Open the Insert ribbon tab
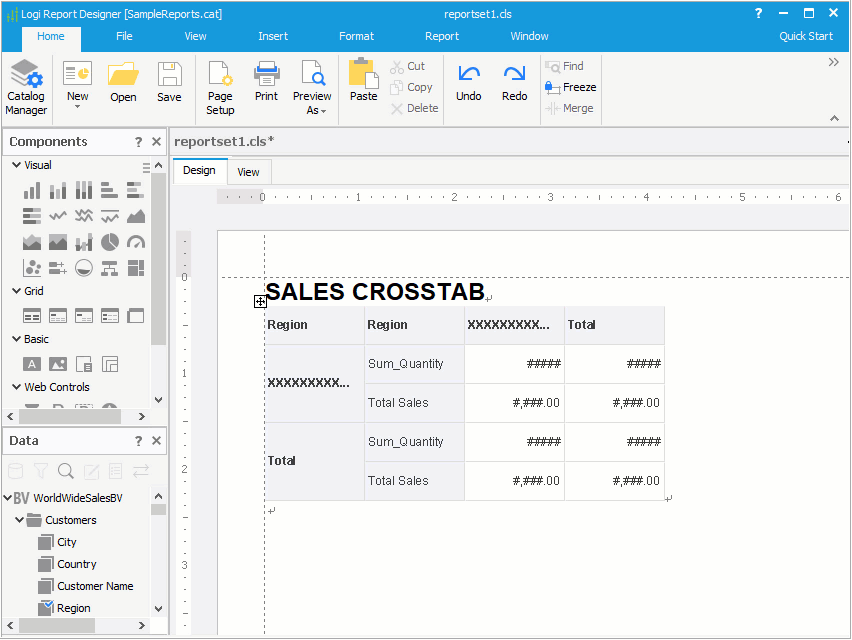 point(273,36)
